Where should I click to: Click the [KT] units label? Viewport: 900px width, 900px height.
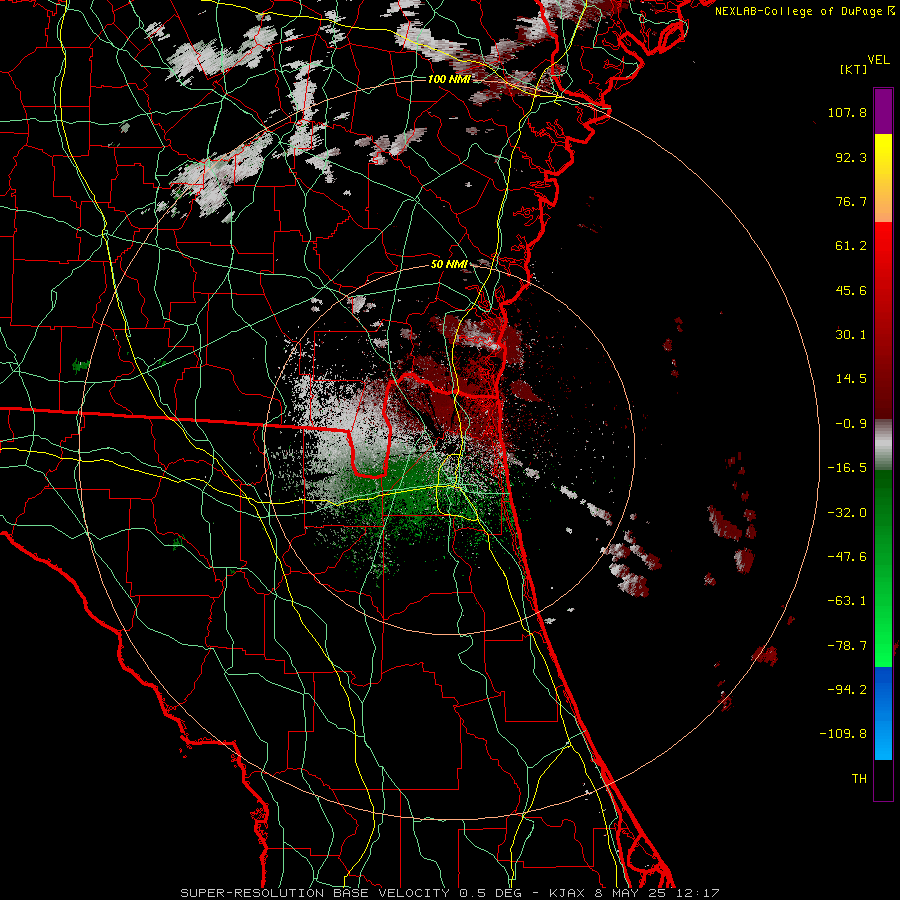pyautogui.click(x=854, y=69)
